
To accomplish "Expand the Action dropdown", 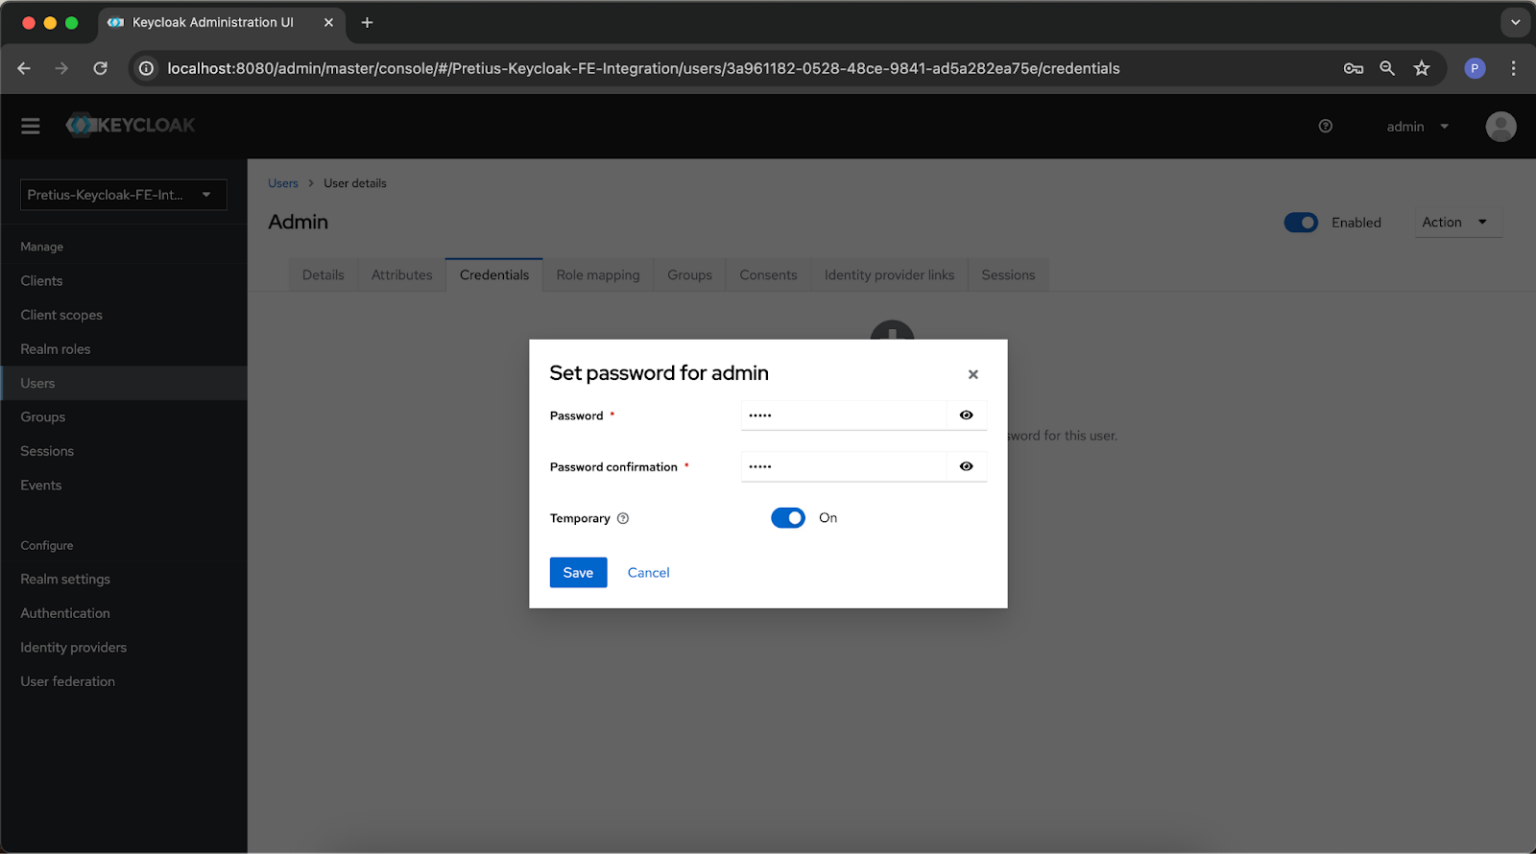I will pyautogui.click(x=1457, y=221).
